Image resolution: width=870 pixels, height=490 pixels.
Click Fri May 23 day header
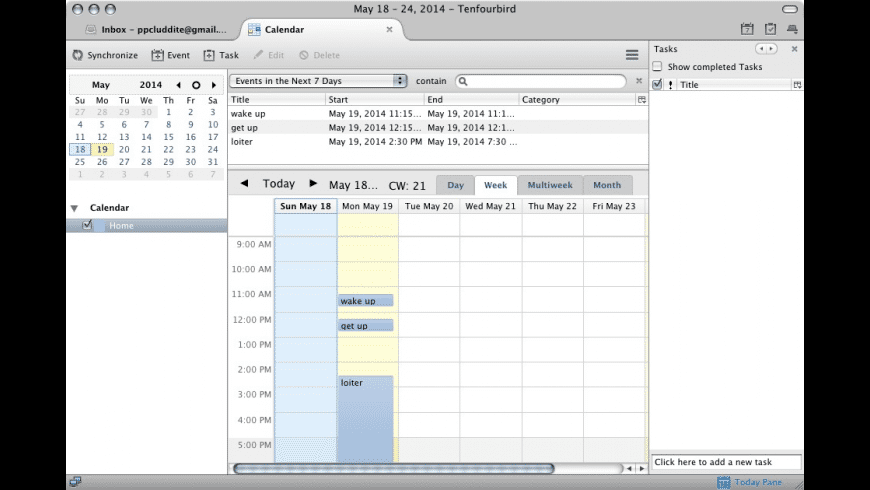click(x=614, y=206)
